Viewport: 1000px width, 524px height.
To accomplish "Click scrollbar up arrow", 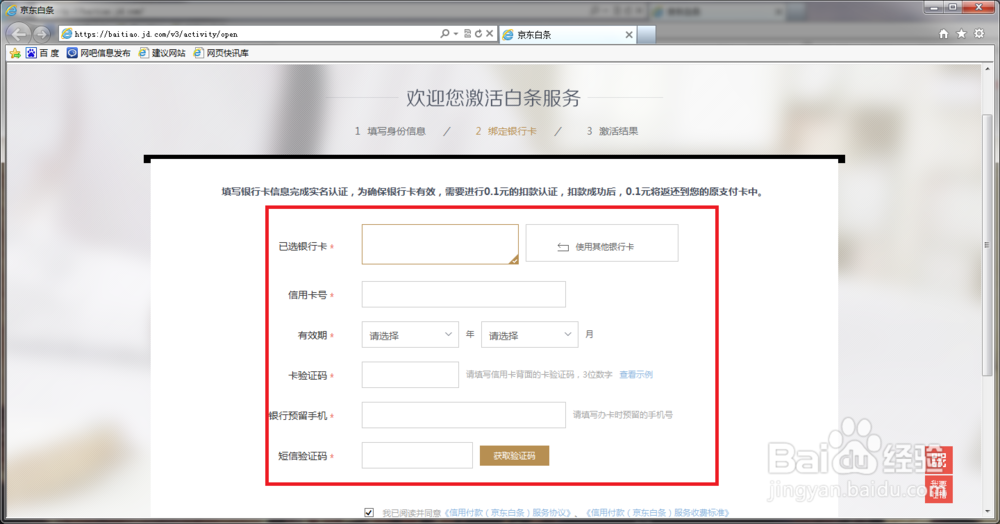I will [x=987, y=69].
